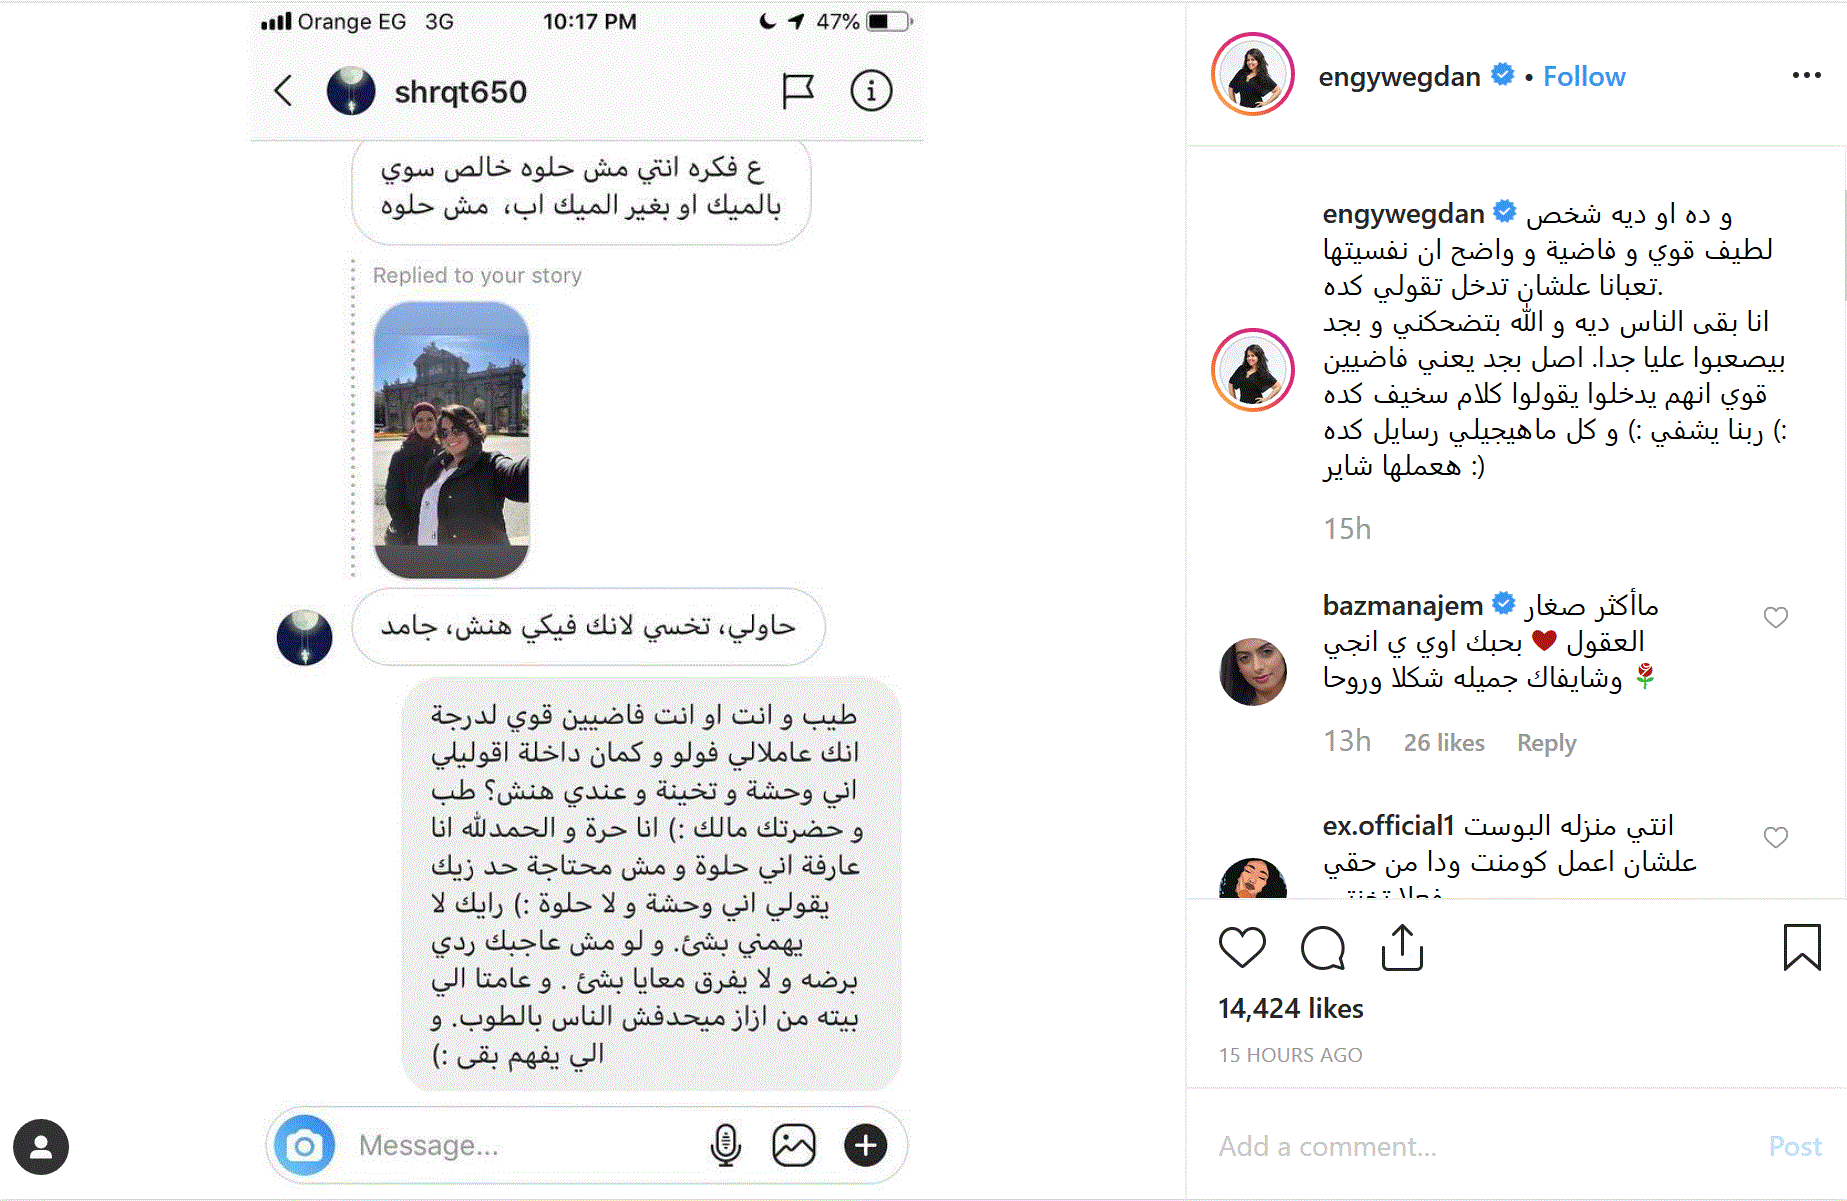Tap the info icon in chat header
Image resolution: width=1847 pixels, height=1201 pixels.
pos(871,91)
